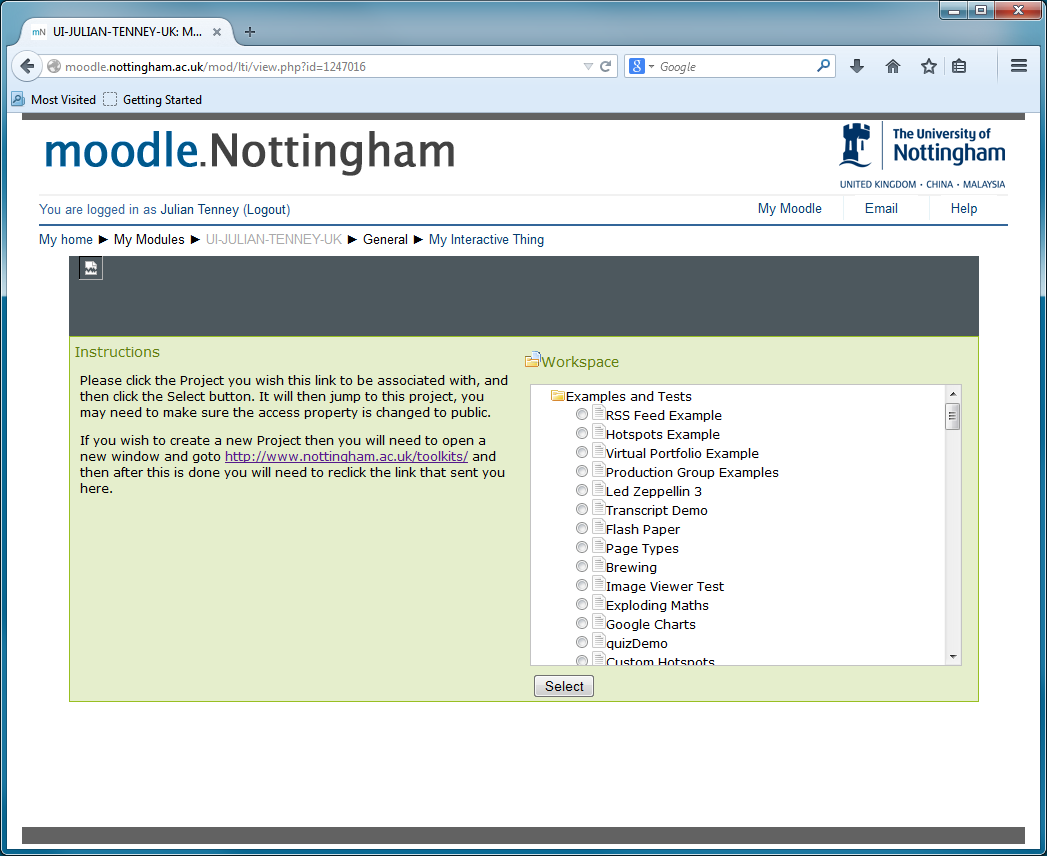
Task: Click the RSS Feed Example document icon
Action: tap(598, 413)
